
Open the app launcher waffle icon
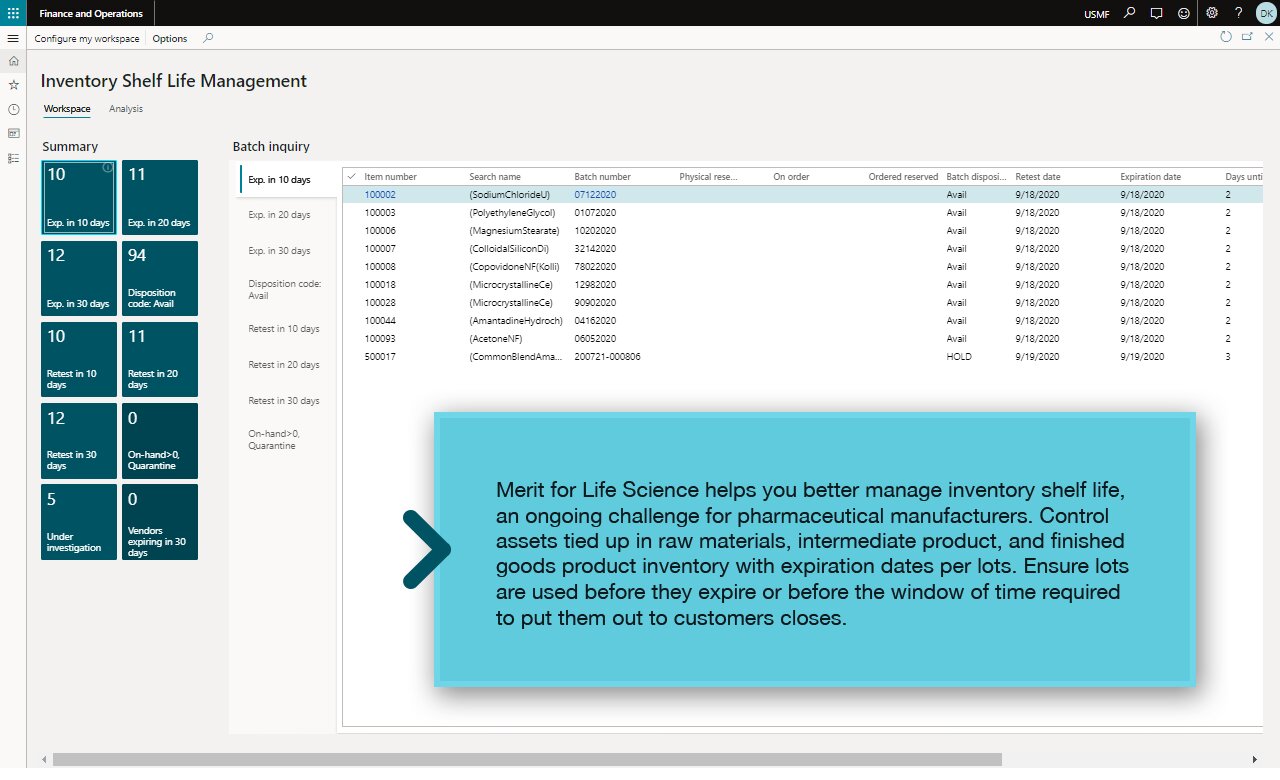(13, 13)
